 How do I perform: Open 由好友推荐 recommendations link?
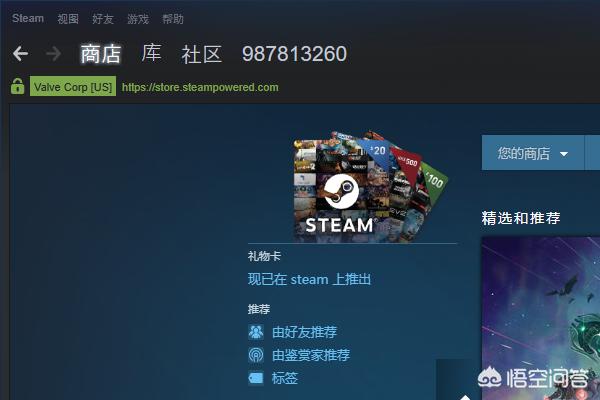305,332
